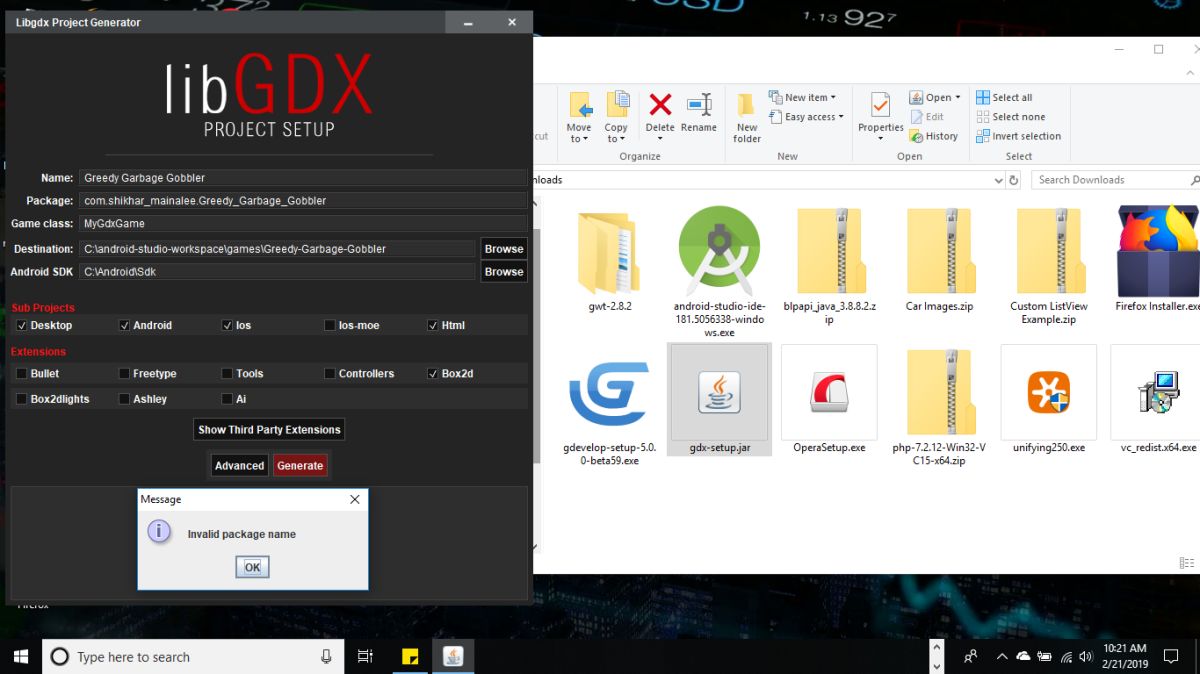This screenshot has width=1200, height=674.
Task: Enable the Box2dlights extension checkbox
Action: (22, 399)
